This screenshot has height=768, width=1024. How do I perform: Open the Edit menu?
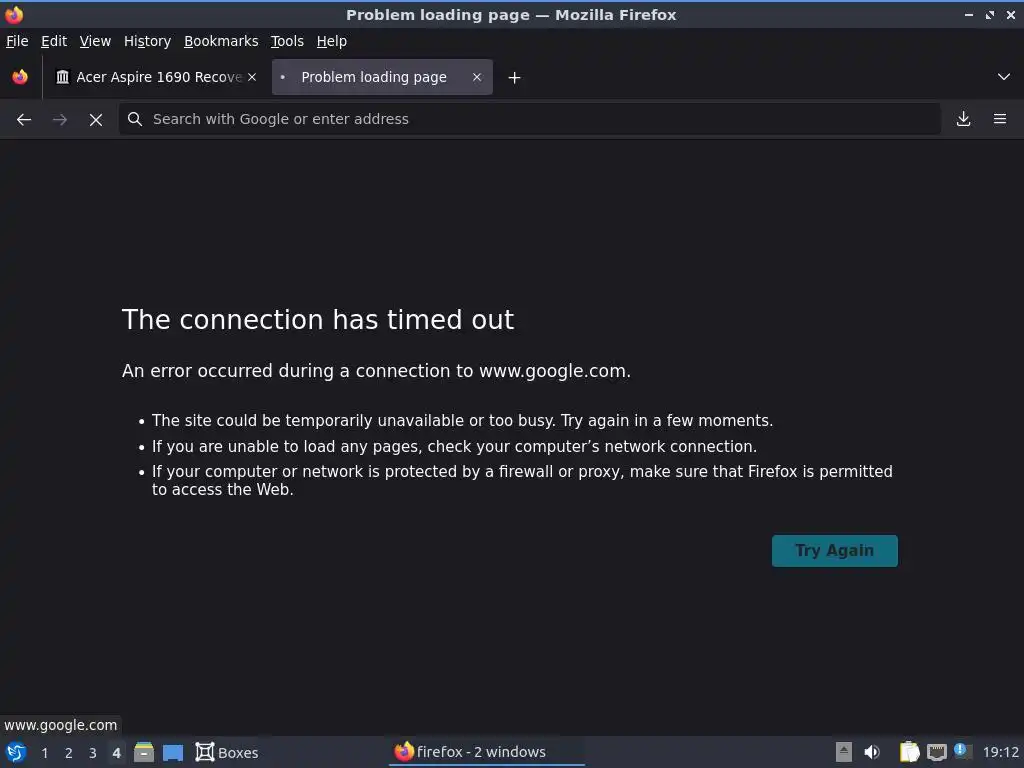(54, 41)
